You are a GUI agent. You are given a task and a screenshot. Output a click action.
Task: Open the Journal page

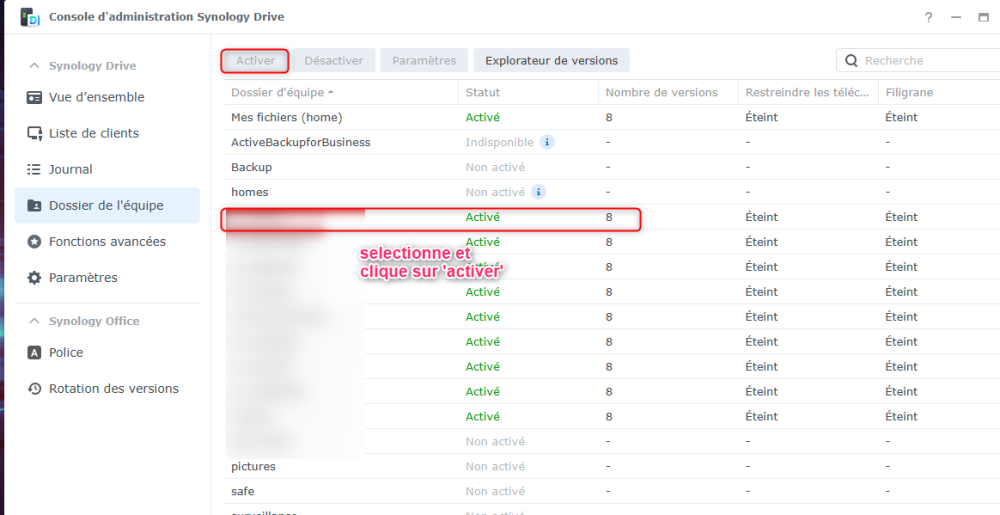107,170
